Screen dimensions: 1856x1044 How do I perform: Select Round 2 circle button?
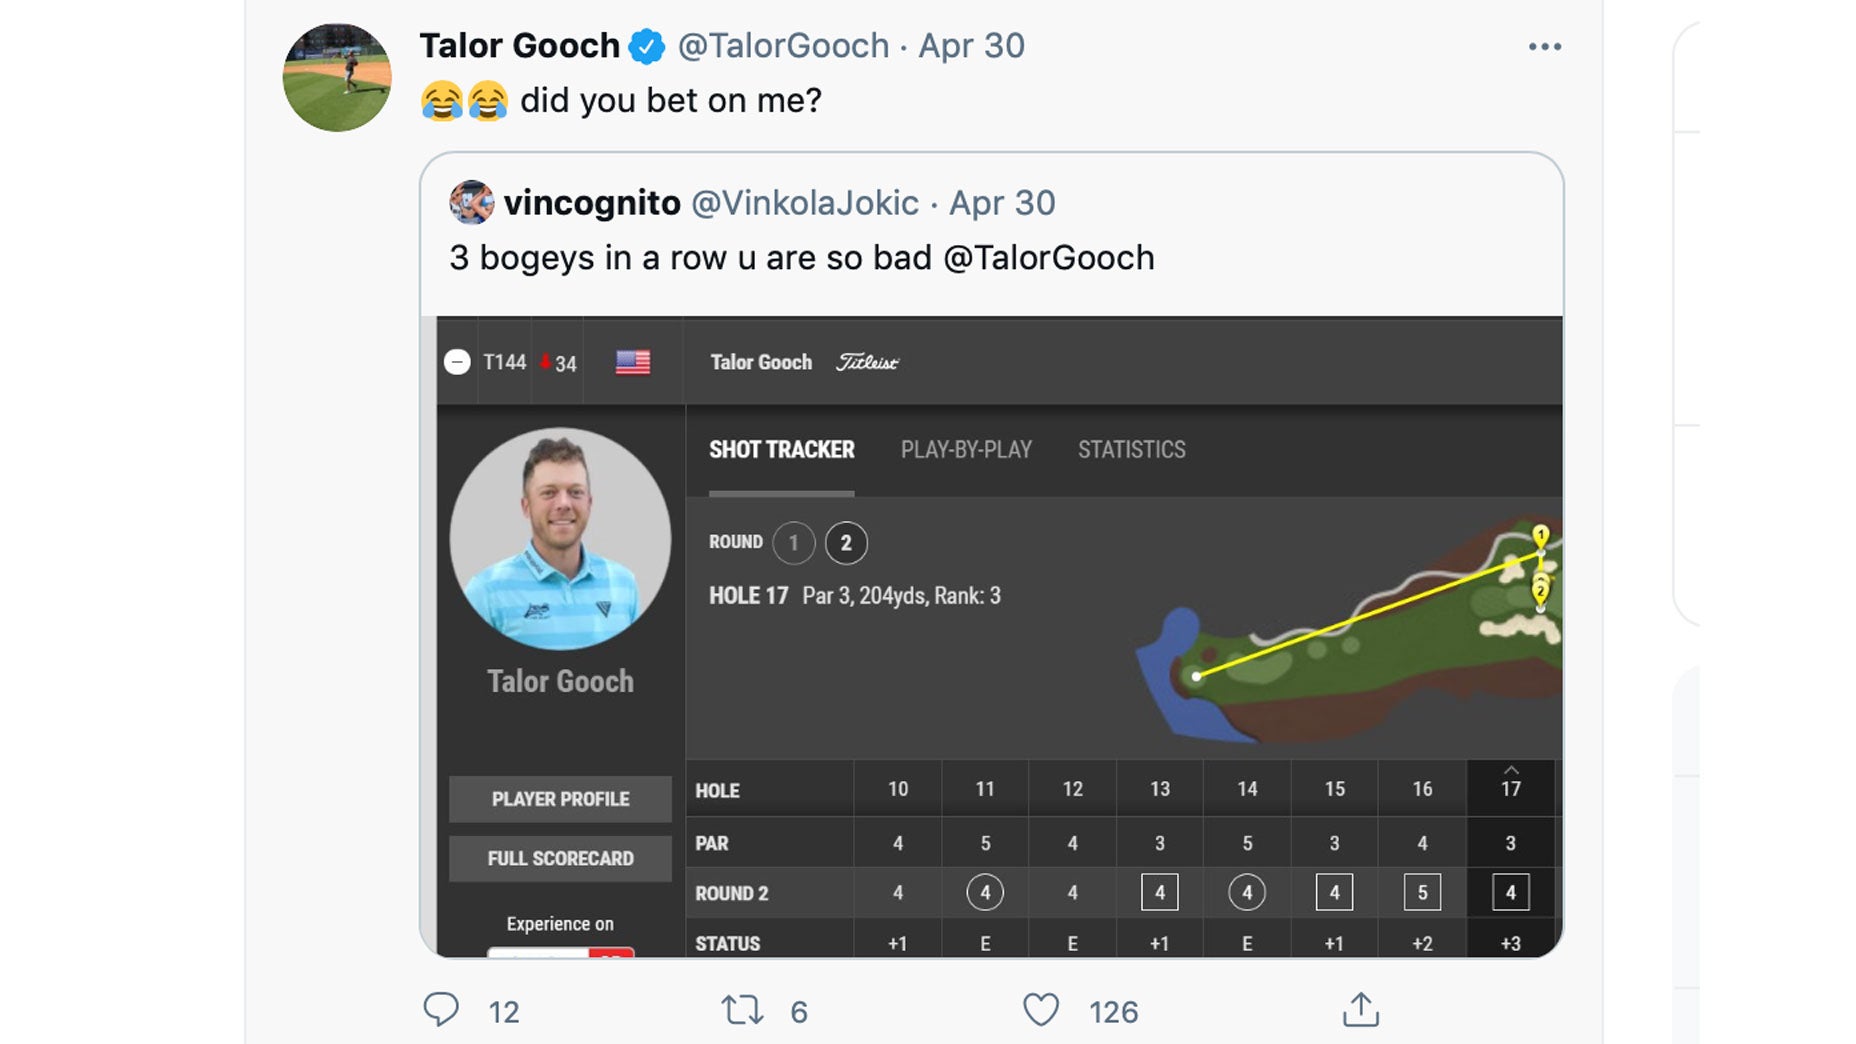[846, 543]
